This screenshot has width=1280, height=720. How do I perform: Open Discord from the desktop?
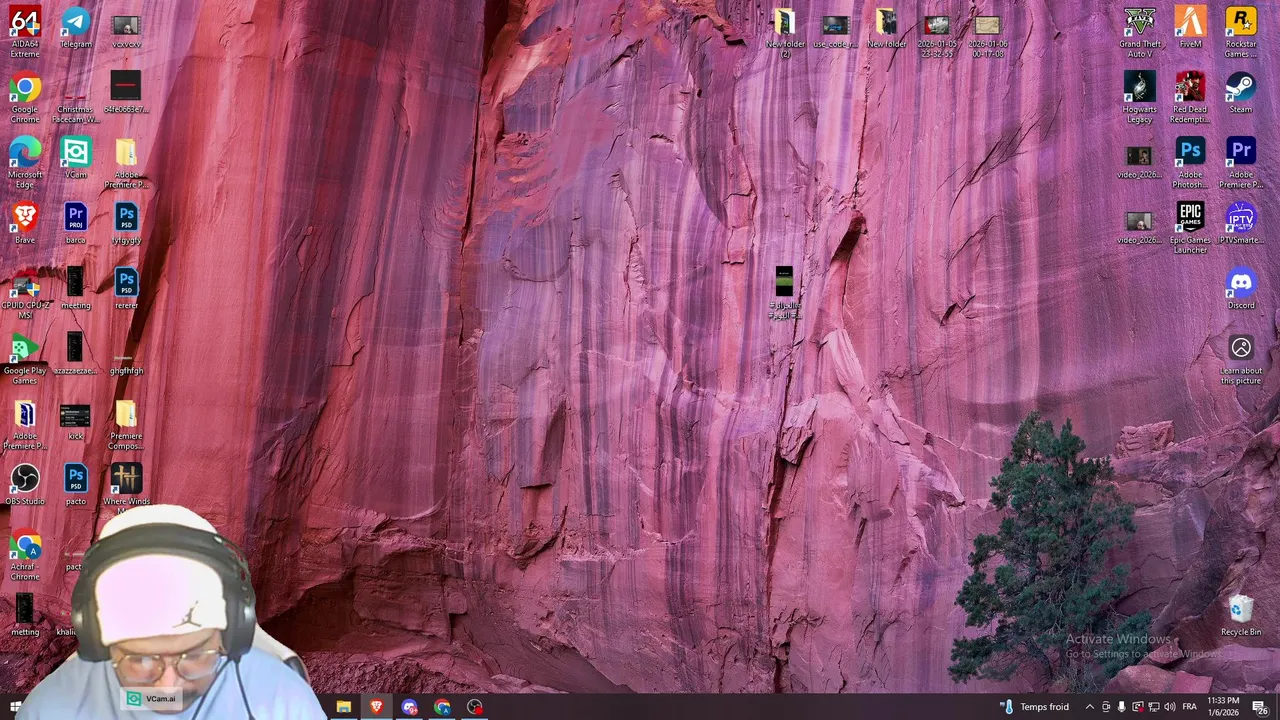click(x=1240, y=289)
